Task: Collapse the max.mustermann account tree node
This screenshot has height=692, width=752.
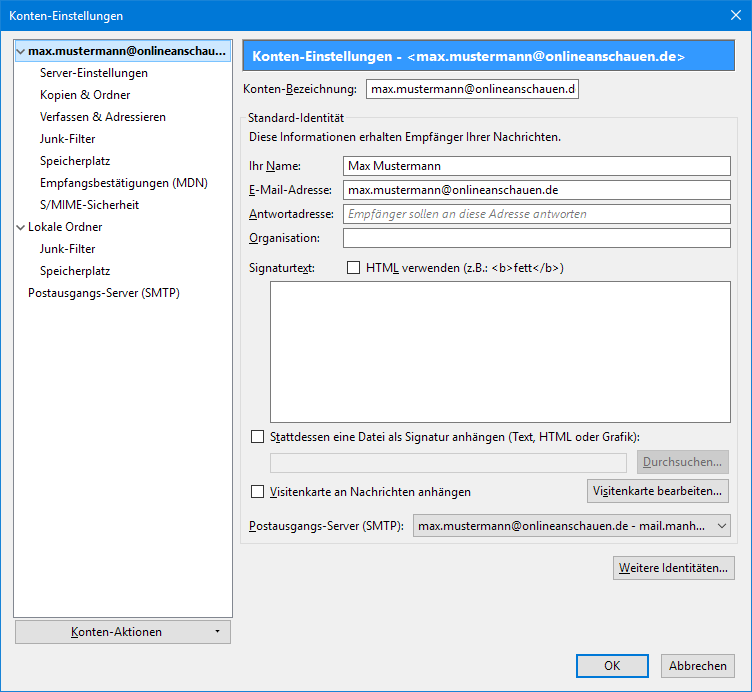Action: 21,51
